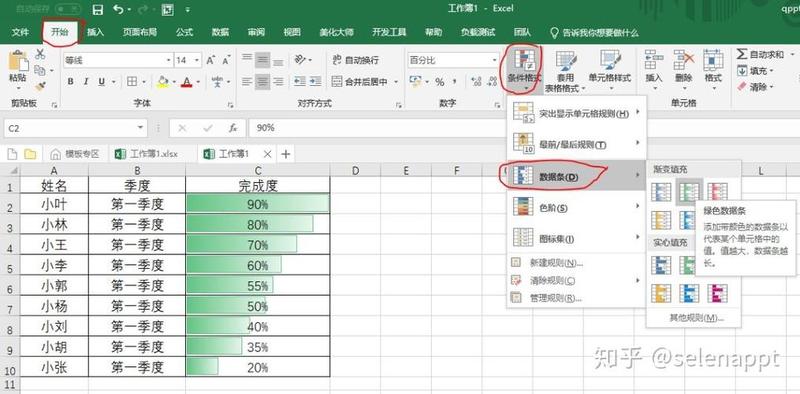Image resolution: width=800 pixels, height=394 pixels.
Task: Toggle Bold formatting button
Action: pos(70,82)
